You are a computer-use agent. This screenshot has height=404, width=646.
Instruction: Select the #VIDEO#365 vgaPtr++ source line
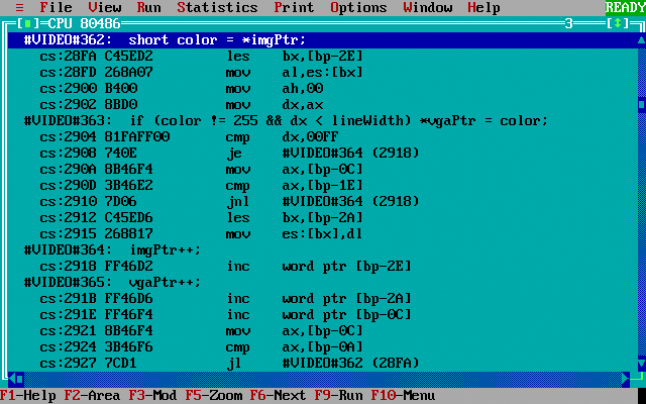click(323, 283)
